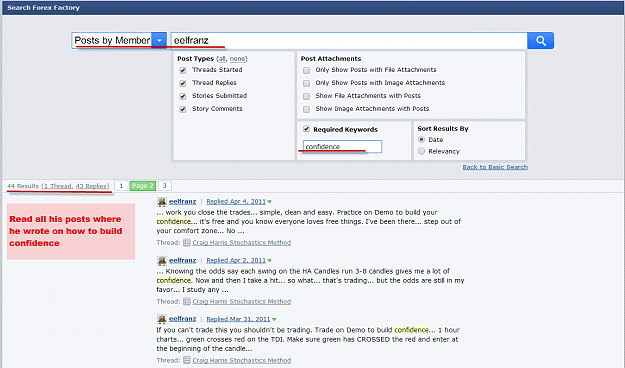Toggle the Thread Replies checkbox

[x=183, y=83]
